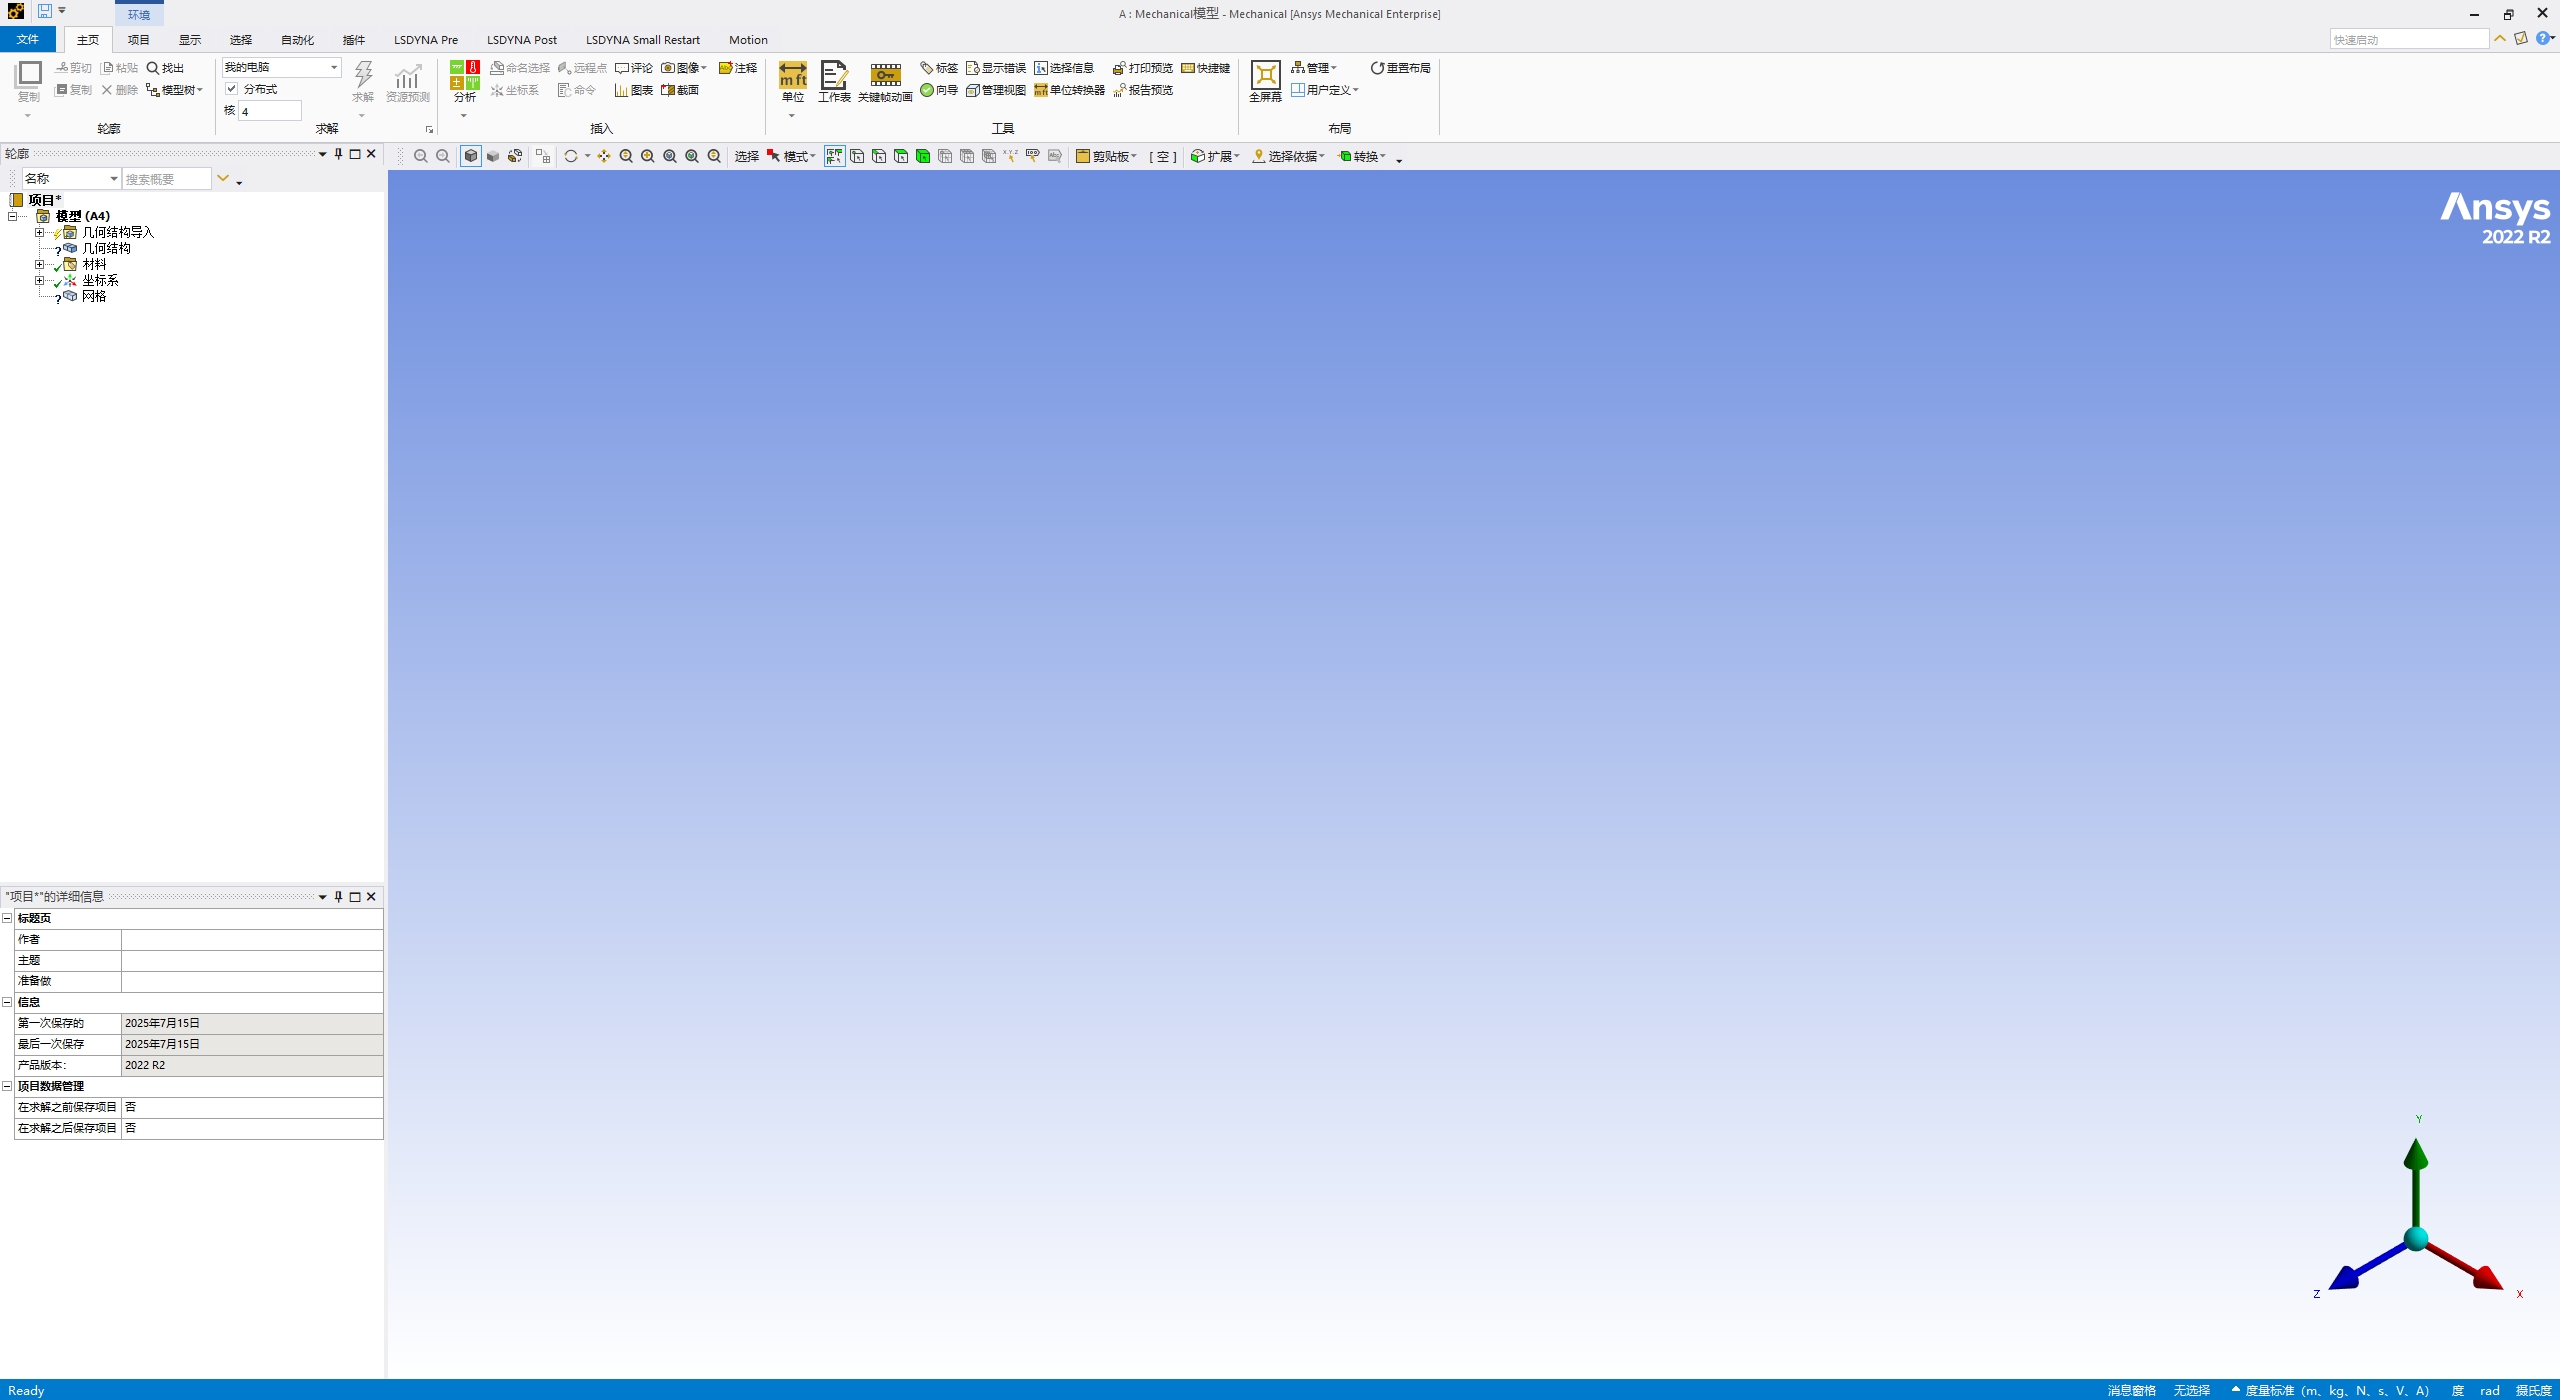Click the Units (单位) icon
2560x1400 pixels.
click(792, 76)
